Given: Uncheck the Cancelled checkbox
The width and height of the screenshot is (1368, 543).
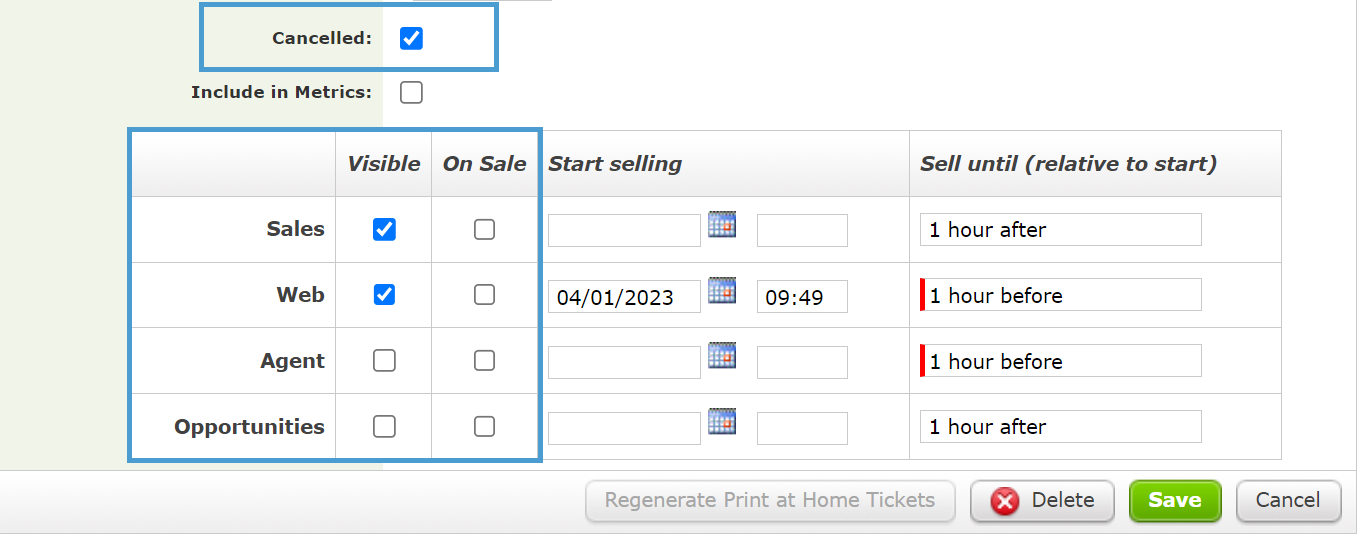Looking at the screenshot, I should [x=411, y=39].
